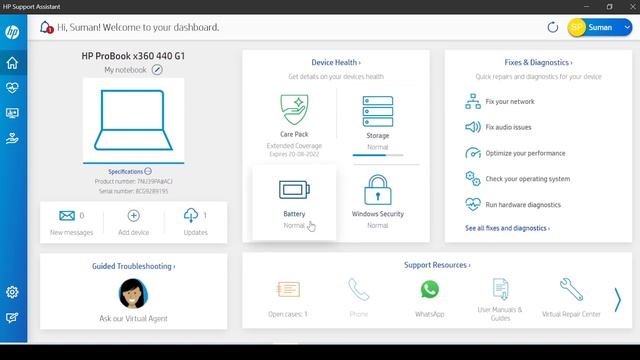The height and width of the screenshot is (360, 640).
Task: Click the Storage usage progress bar
Action: tap(378, 155)
